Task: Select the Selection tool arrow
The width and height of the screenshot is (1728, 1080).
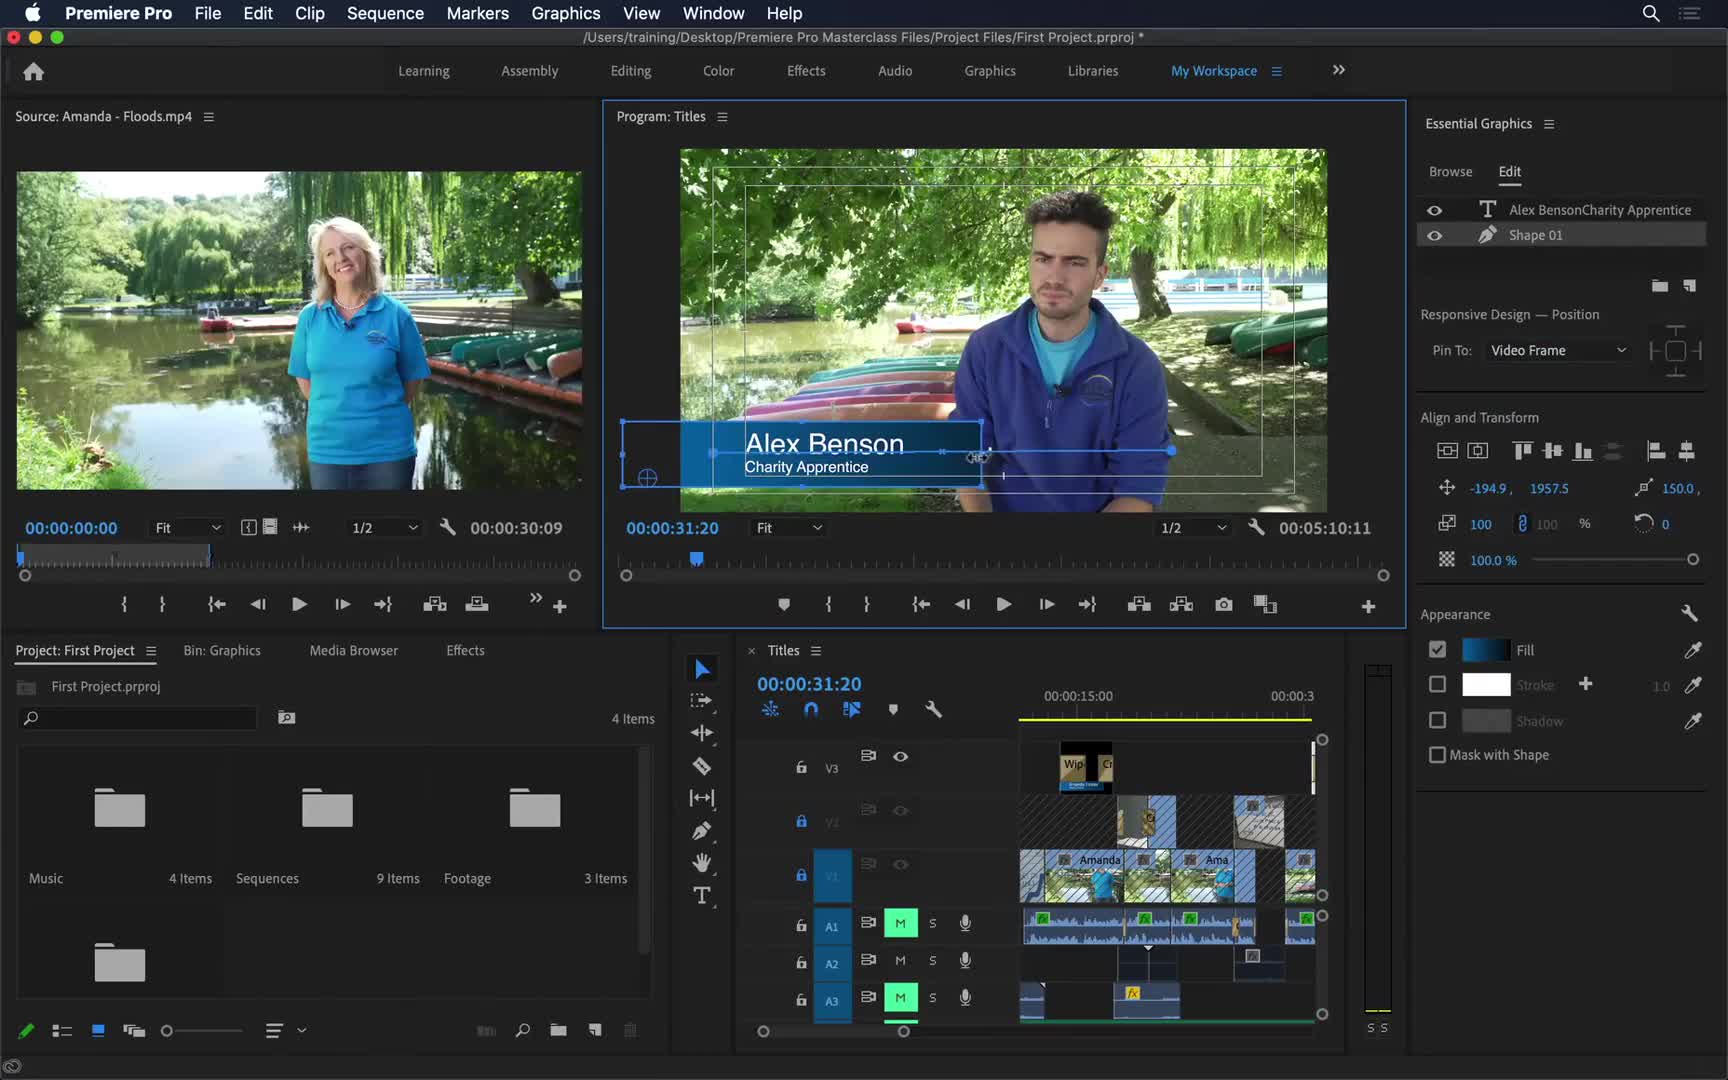Action: pos(702,668)
